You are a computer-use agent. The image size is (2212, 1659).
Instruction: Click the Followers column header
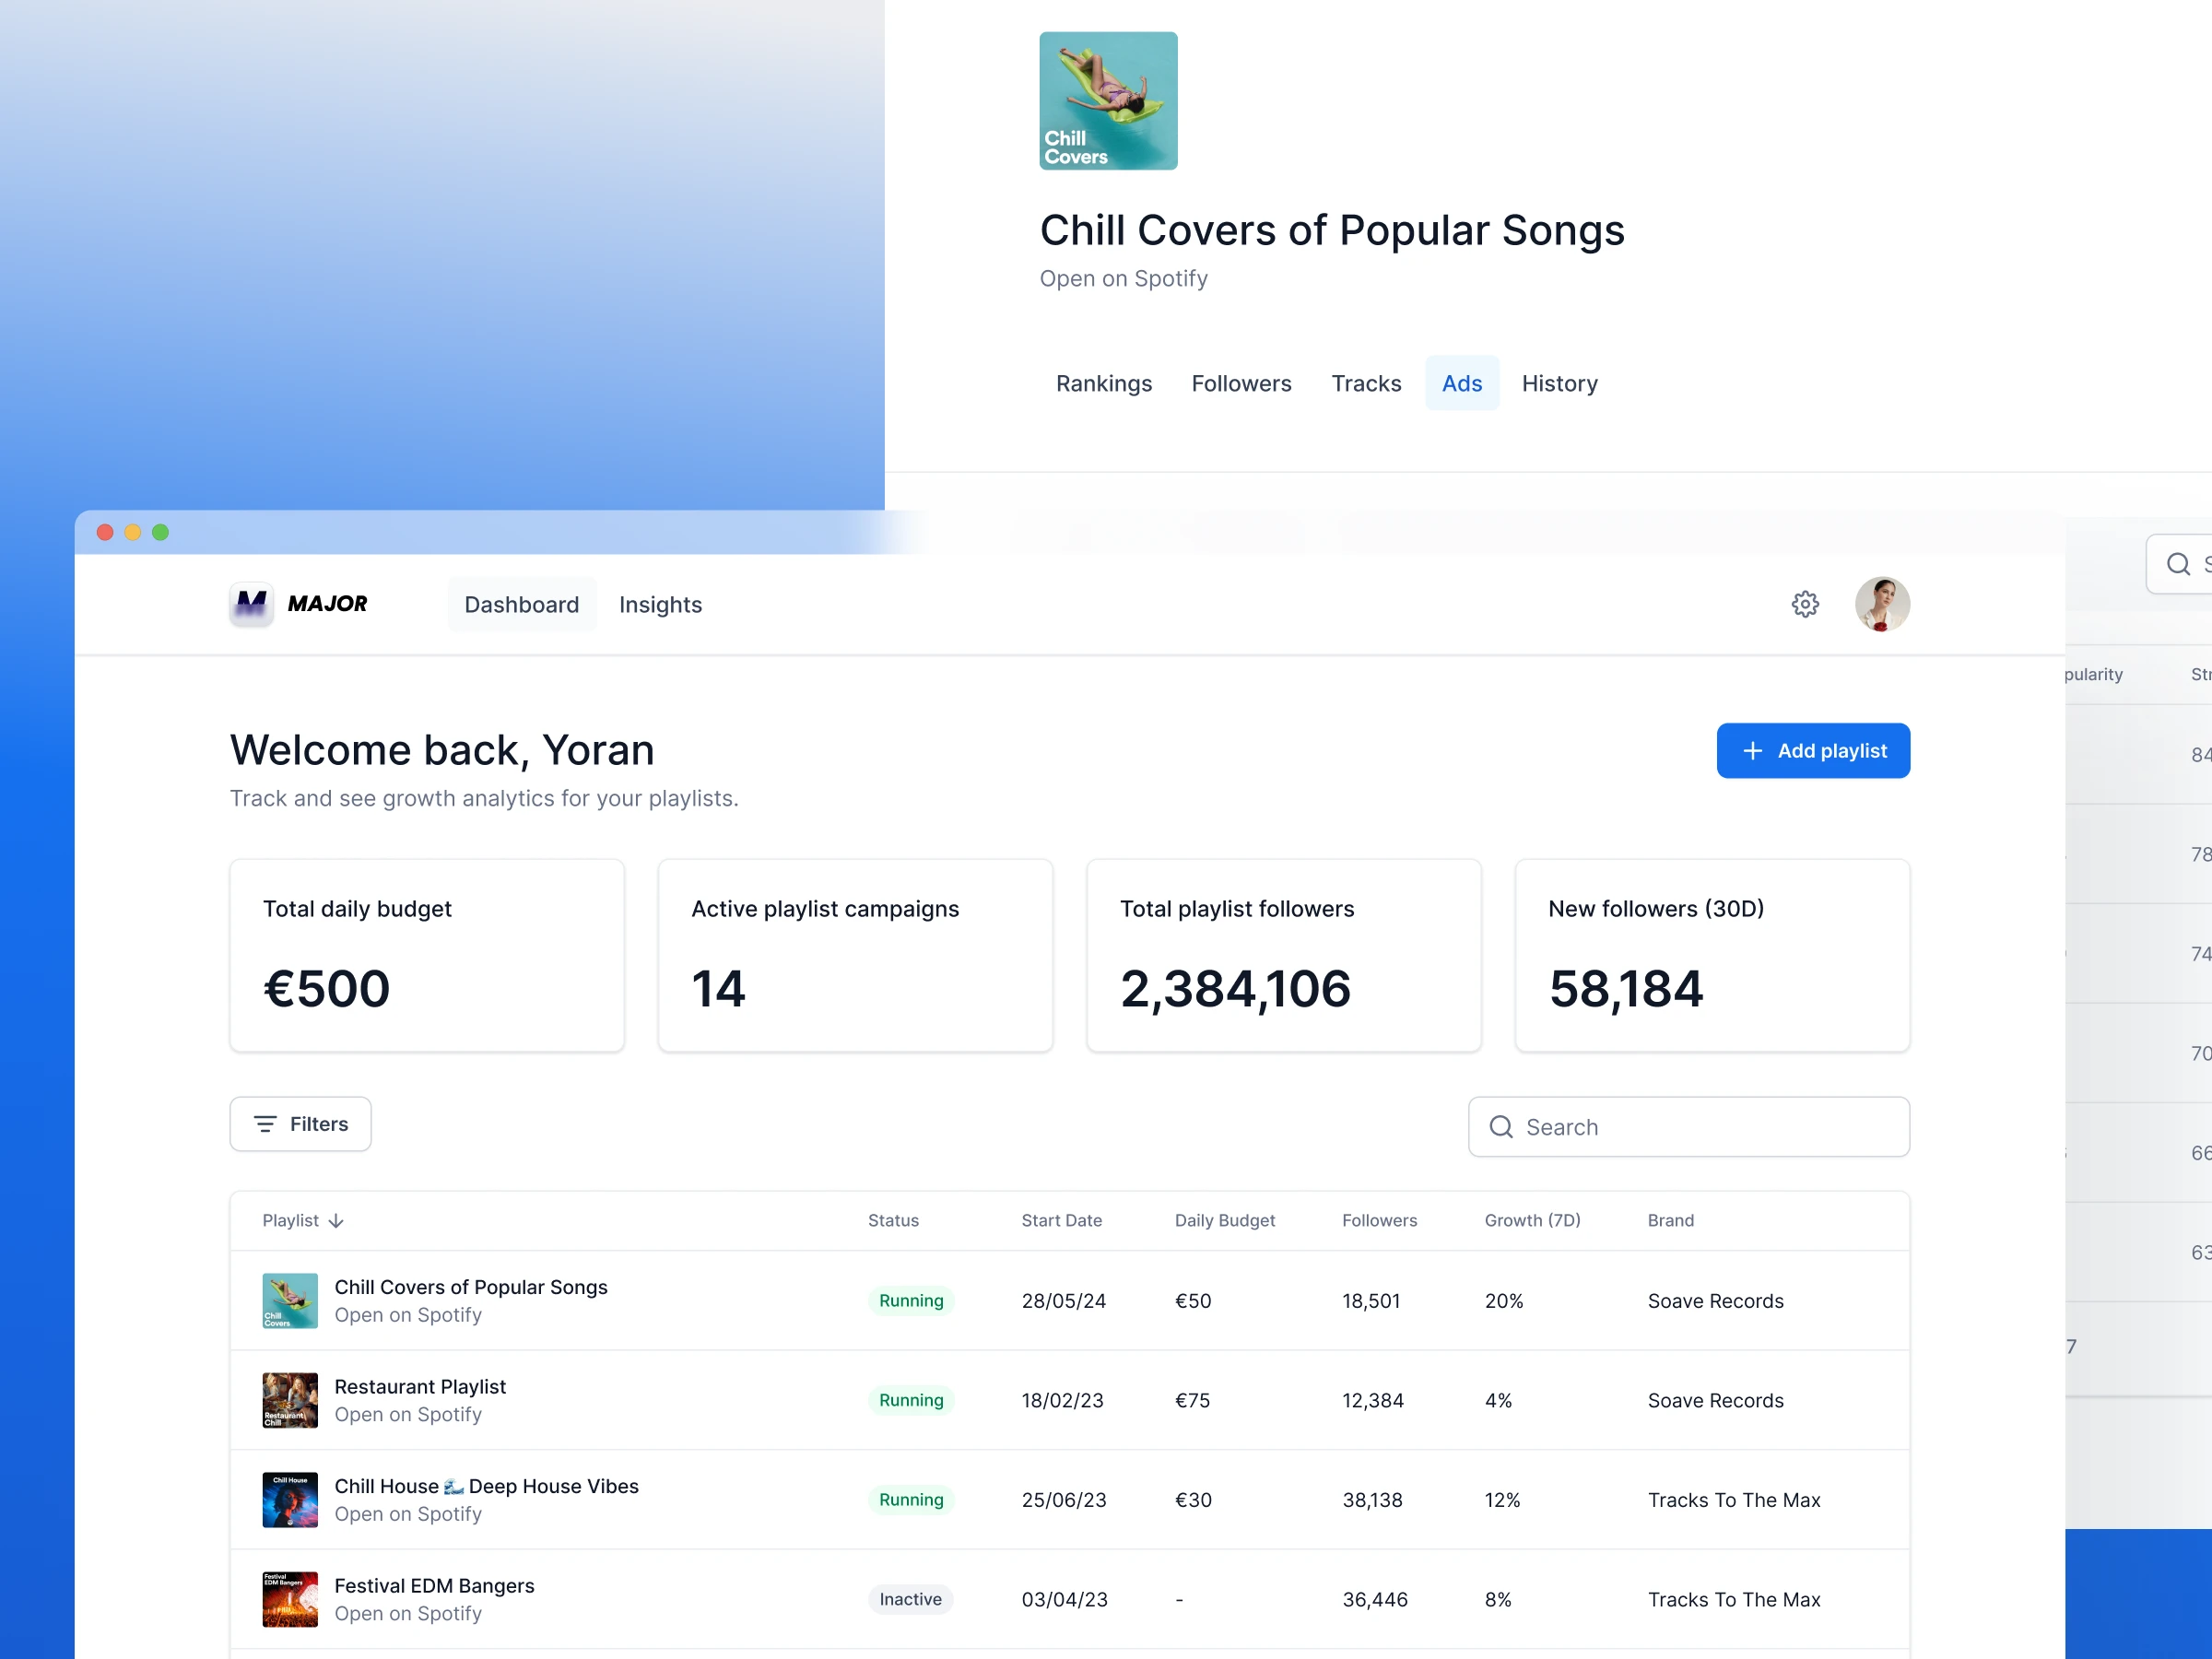(x=1379, y=1220)
